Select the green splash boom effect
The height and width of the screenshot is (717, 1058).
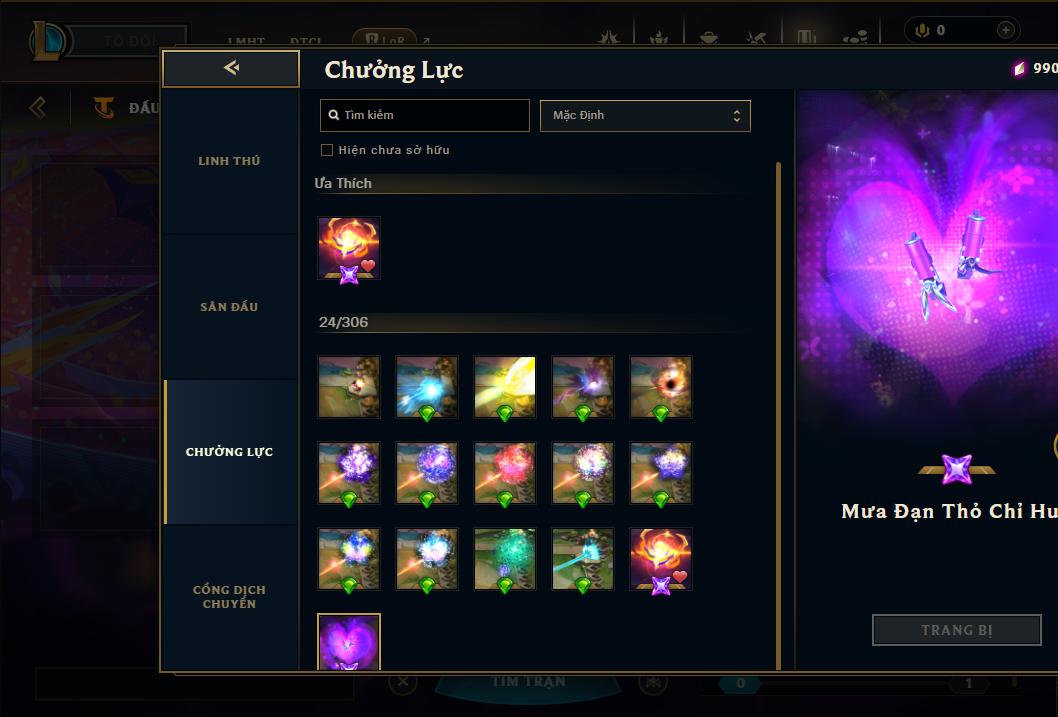(505, 559)
